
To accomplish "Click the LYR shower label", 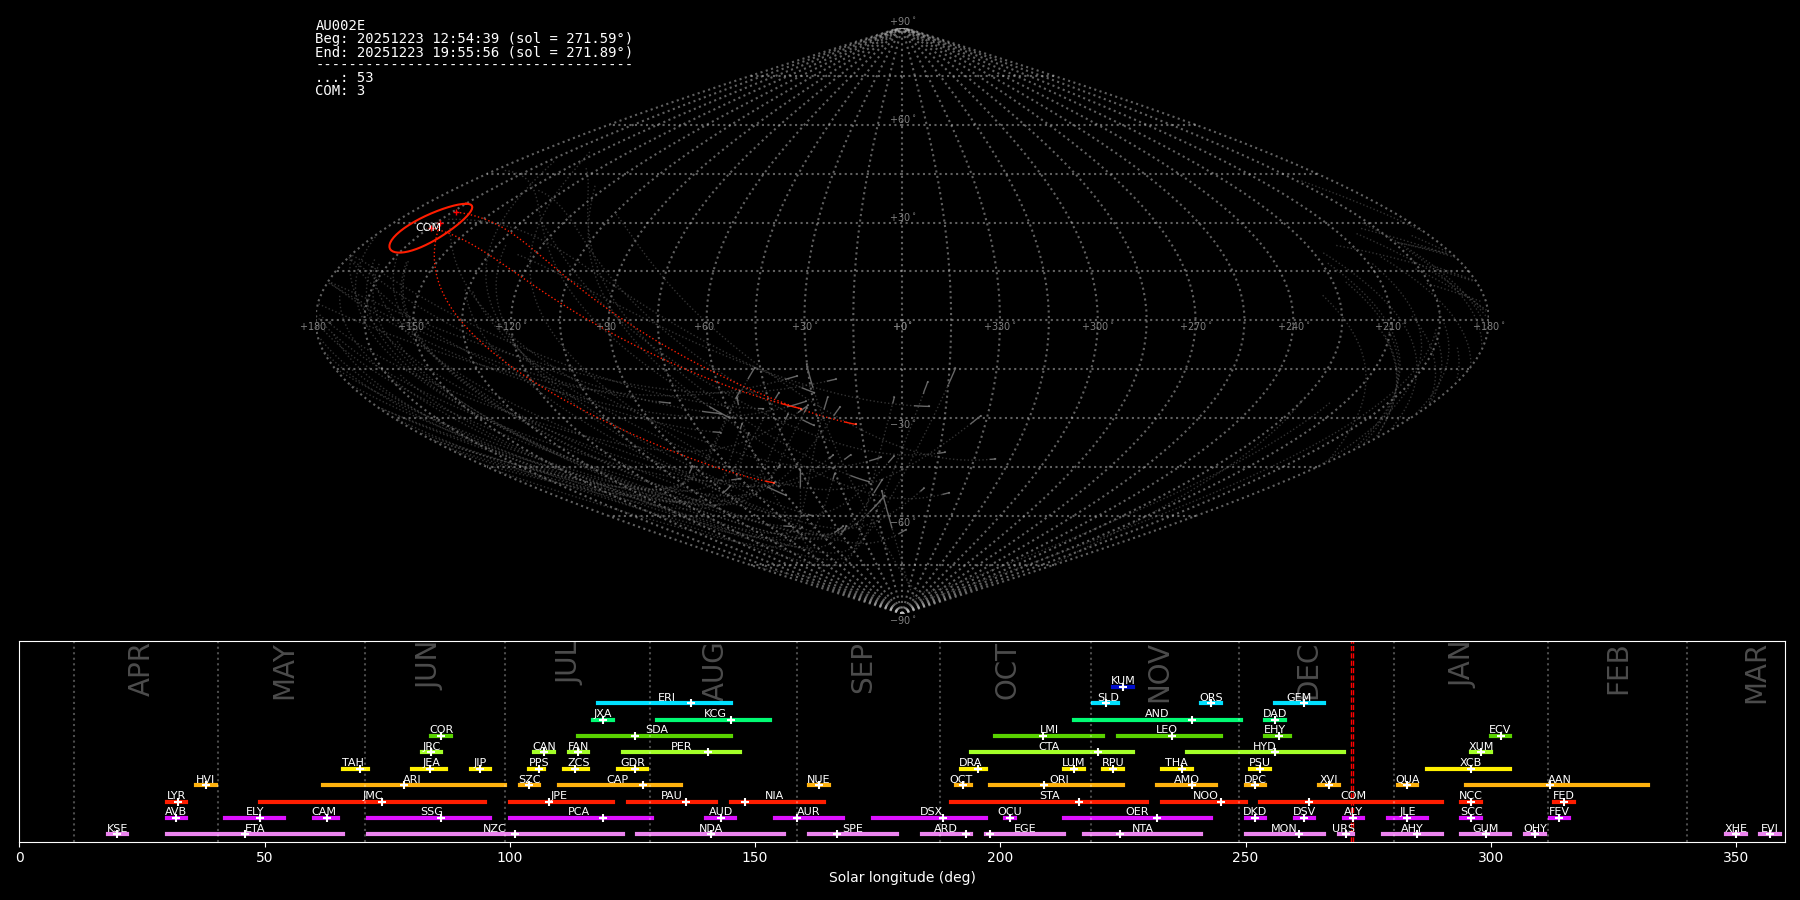I will pyautogui.click(x=176, y=796).
